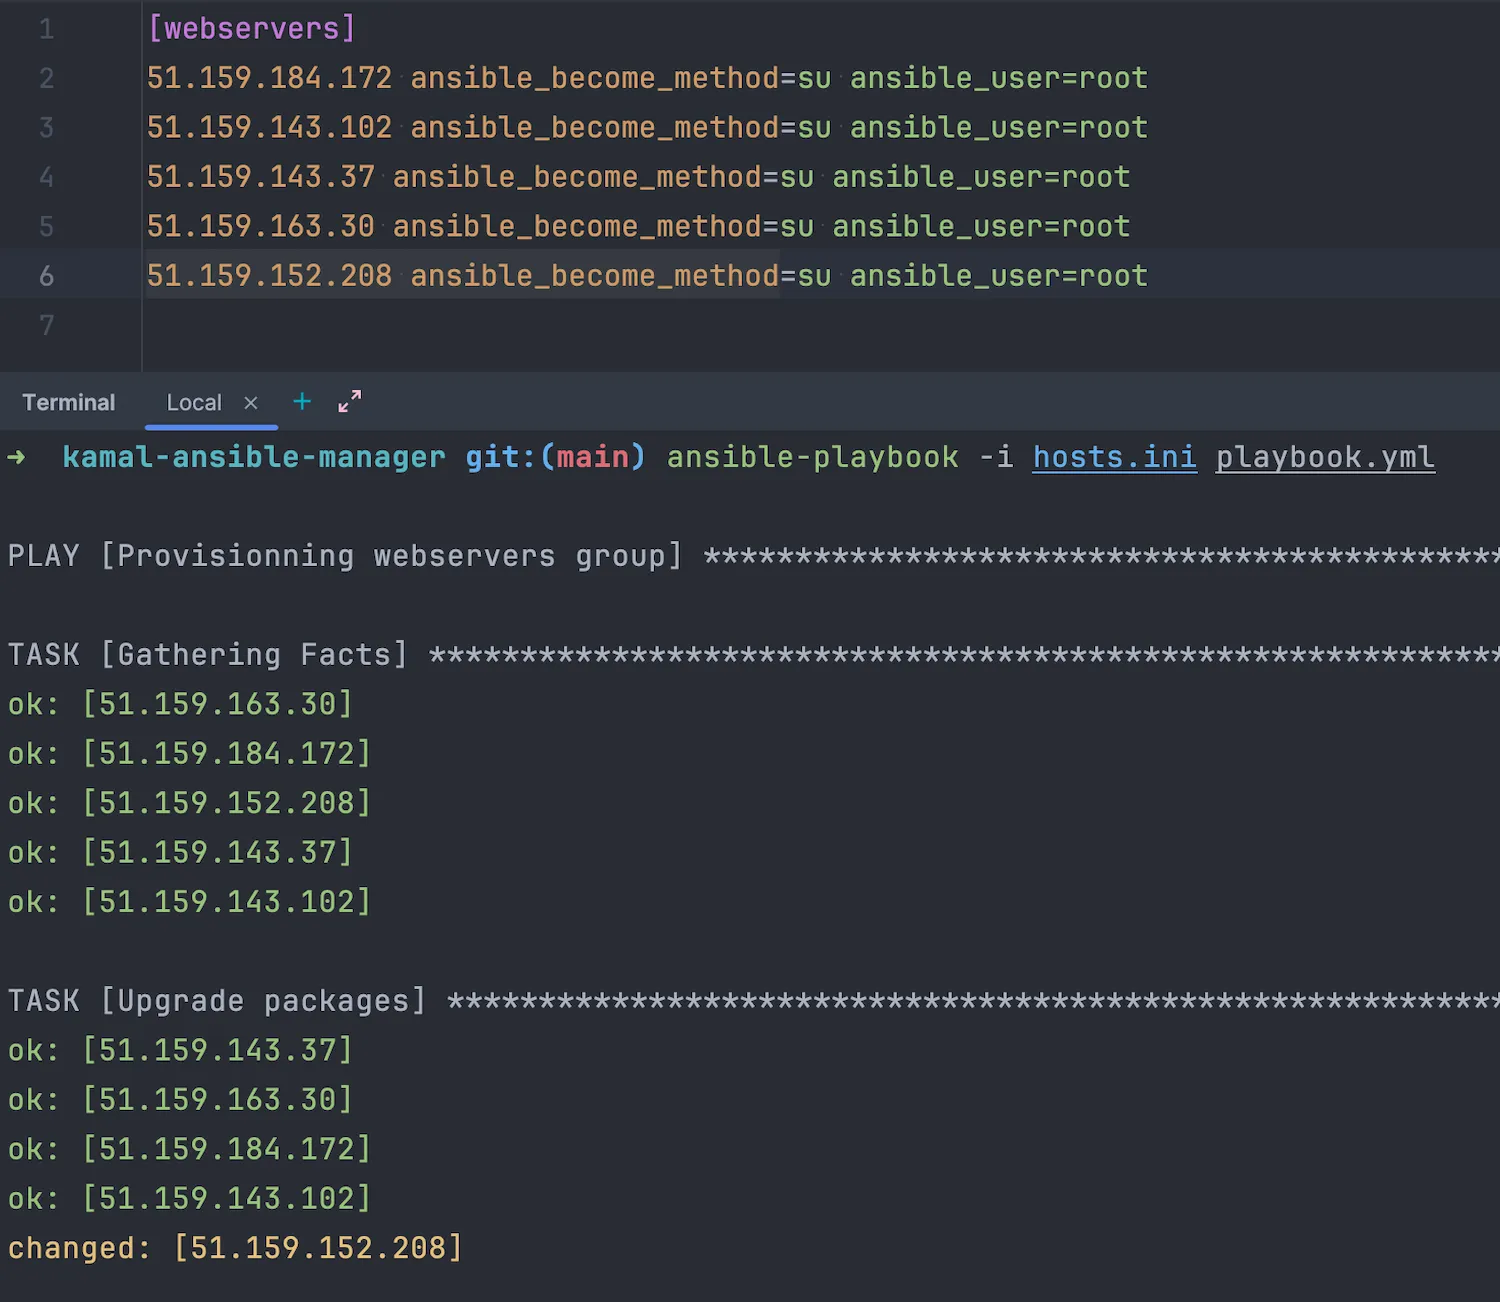Maximize the terminal panel with expand icon
The image size is (1500, 1302).
click(350, 402)
